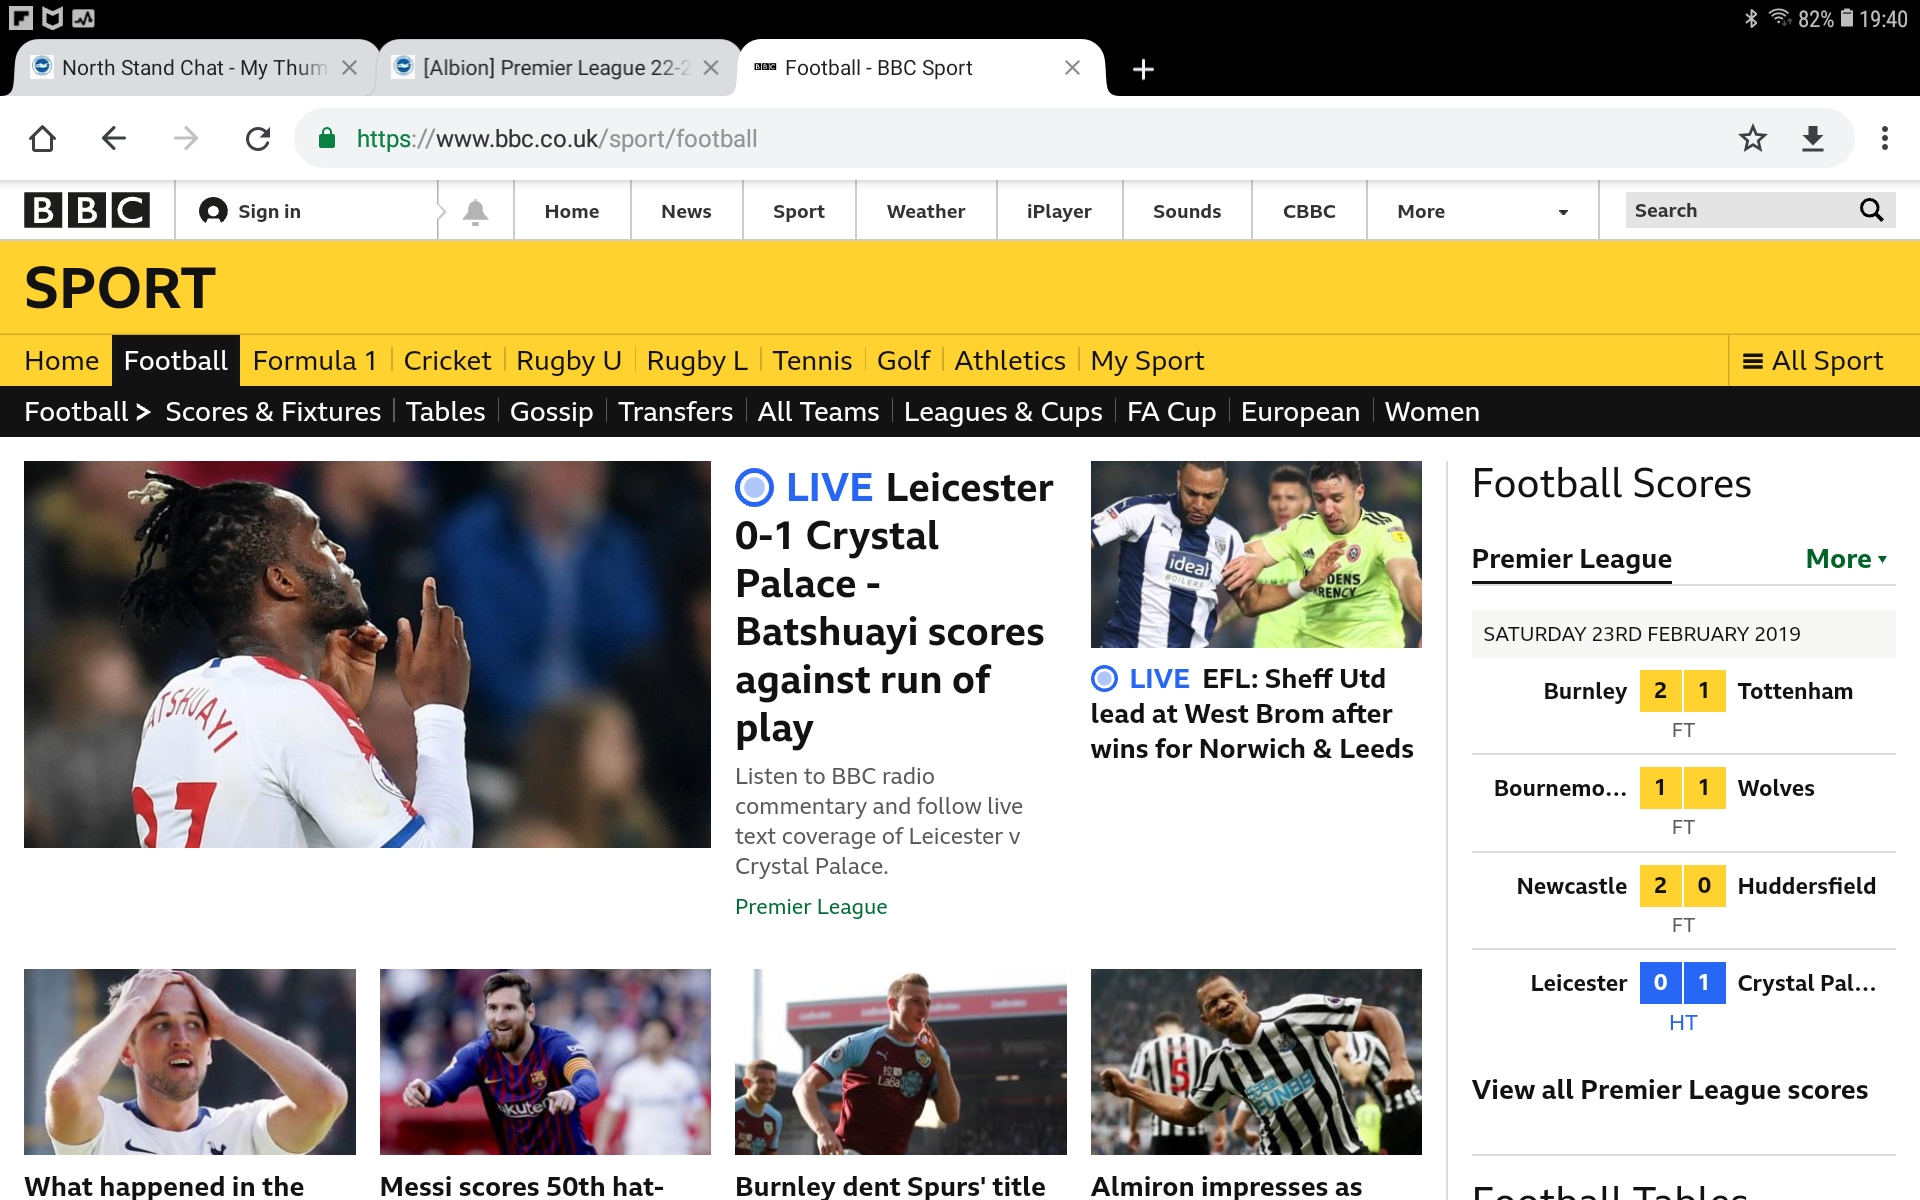Close the Albion Premier League tab
Screen dimensions: 1920x1200
coord(711,67)
